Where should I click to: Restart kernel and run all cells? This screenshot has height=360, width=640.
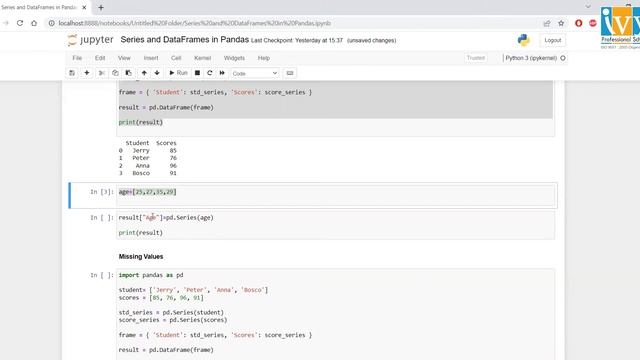coord(222,73)
